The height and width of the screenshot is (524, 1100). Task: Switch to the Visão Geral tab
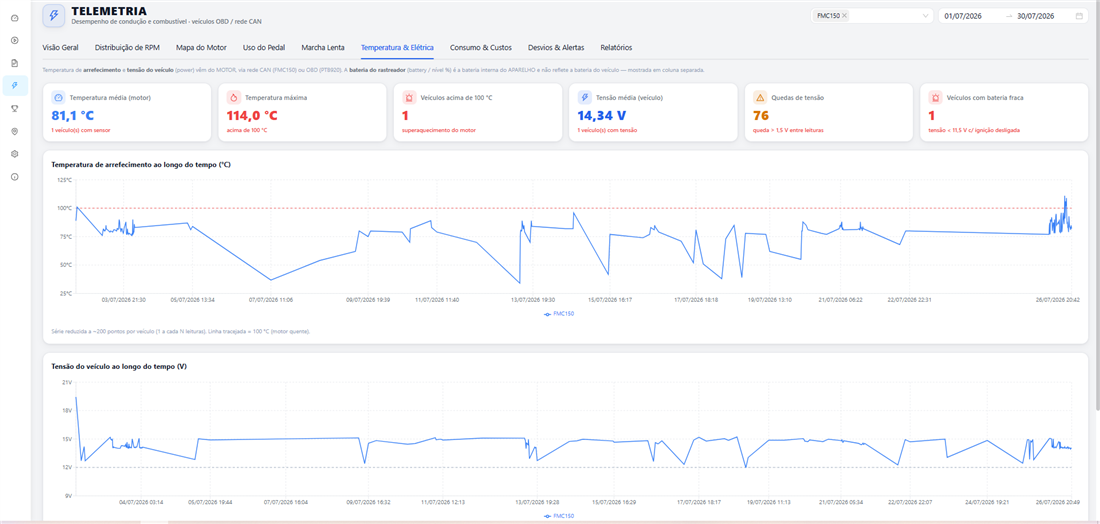click(x=60, y=48)
